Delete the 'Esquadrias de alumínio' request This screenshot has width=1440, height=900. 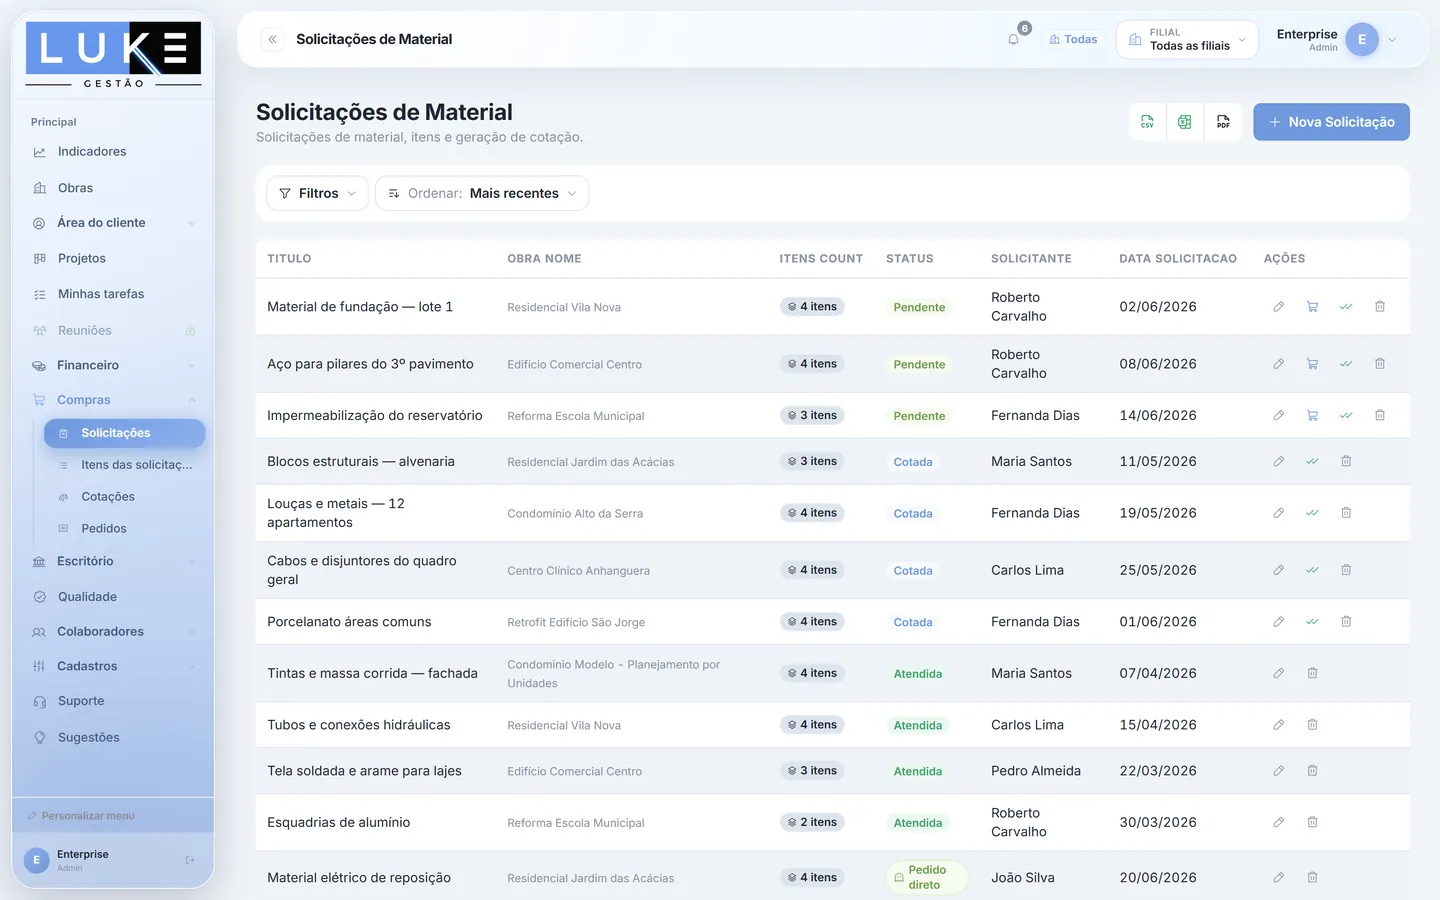coord(1312,822)
